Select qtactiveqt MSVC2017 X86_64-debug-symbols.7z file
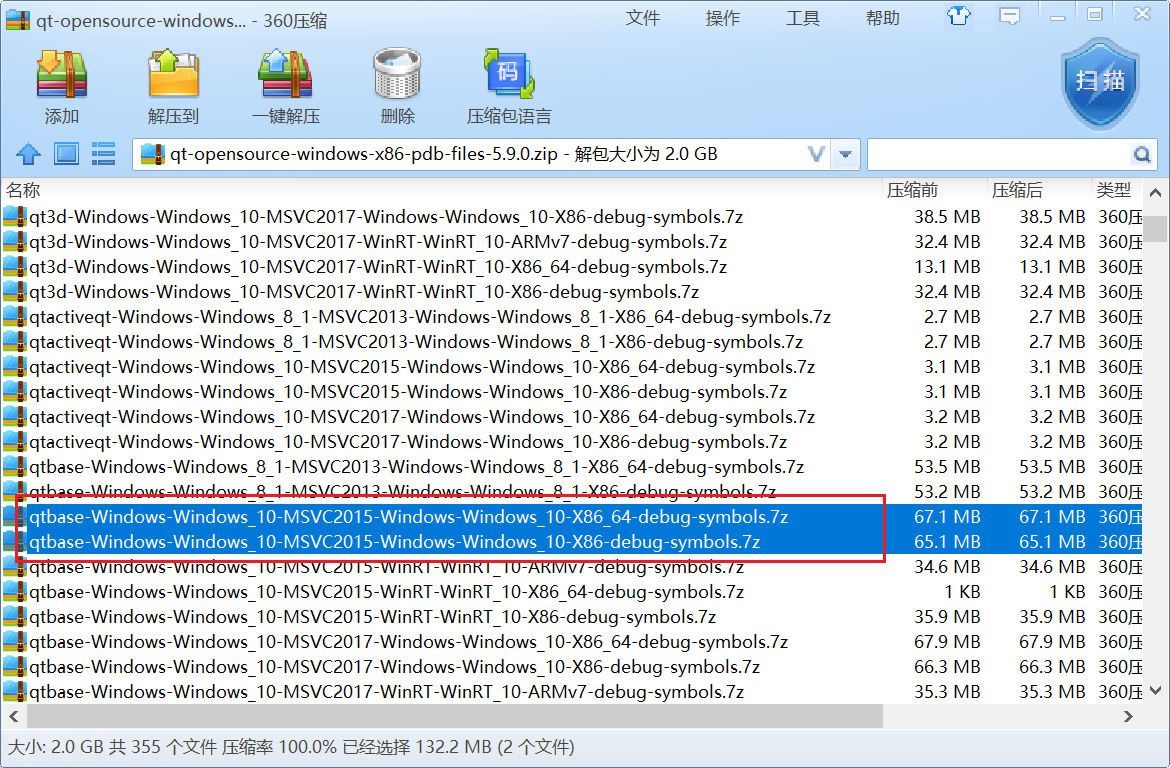 (572, 417)
